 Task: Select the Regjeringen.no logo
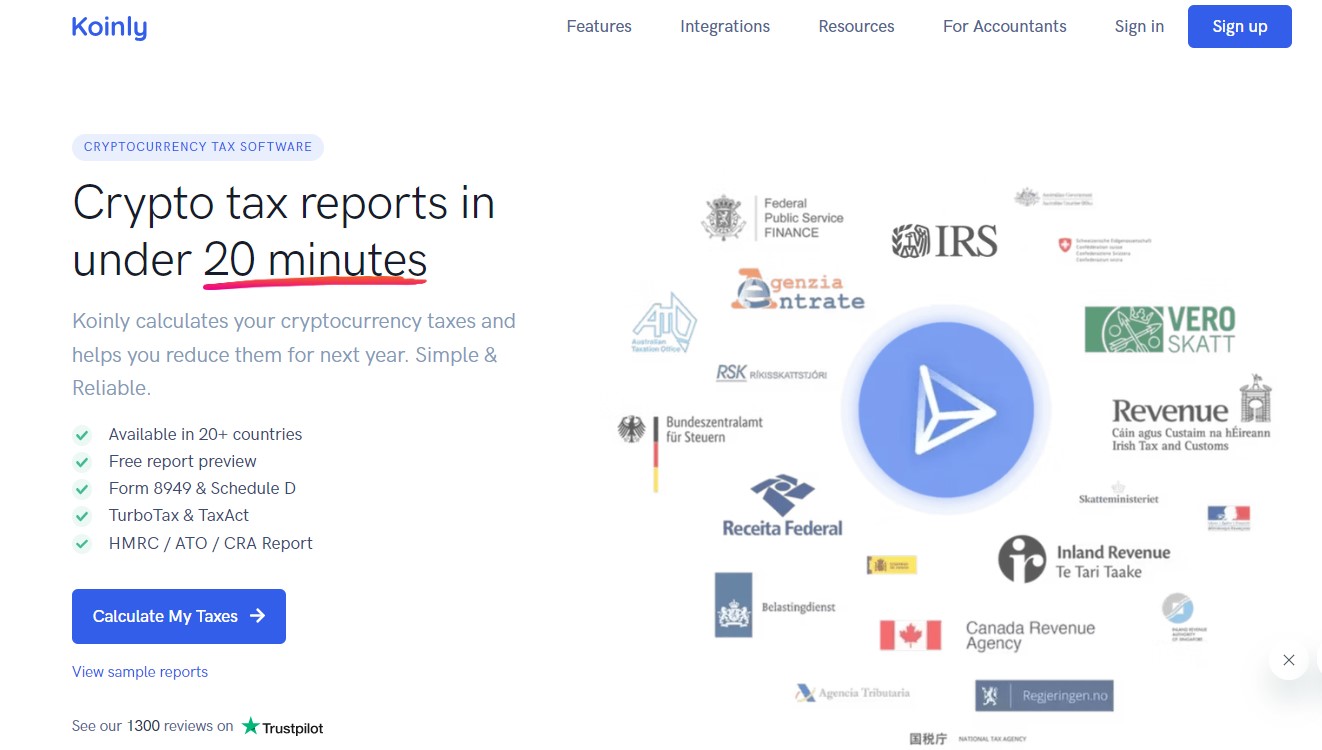1043,696
